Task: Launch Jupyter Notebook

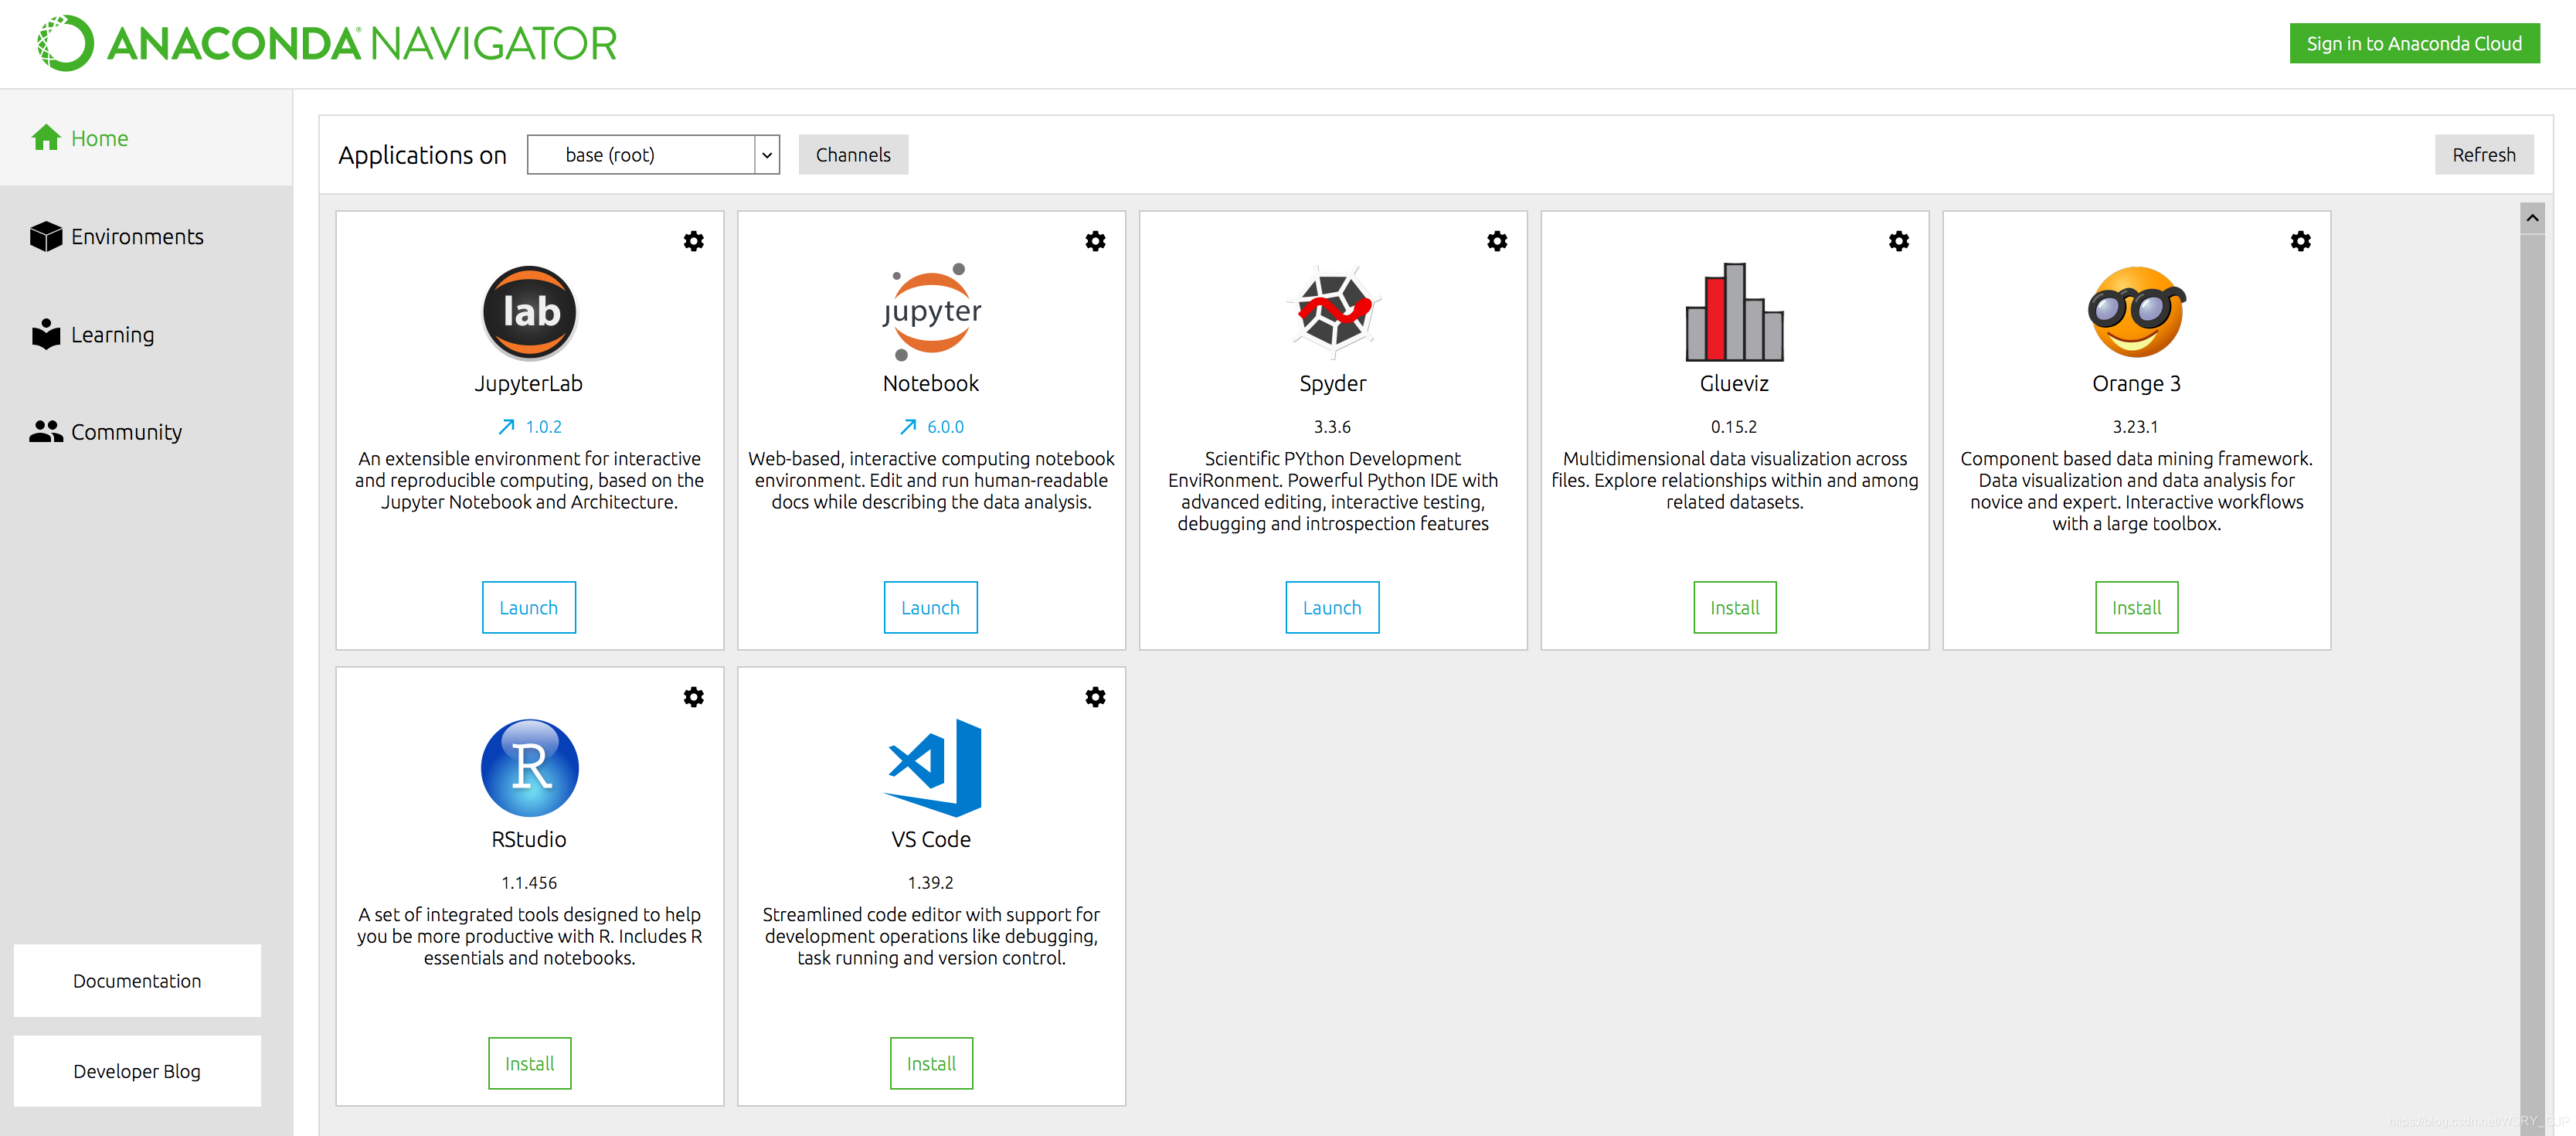Action: click(x=931, y=607)
